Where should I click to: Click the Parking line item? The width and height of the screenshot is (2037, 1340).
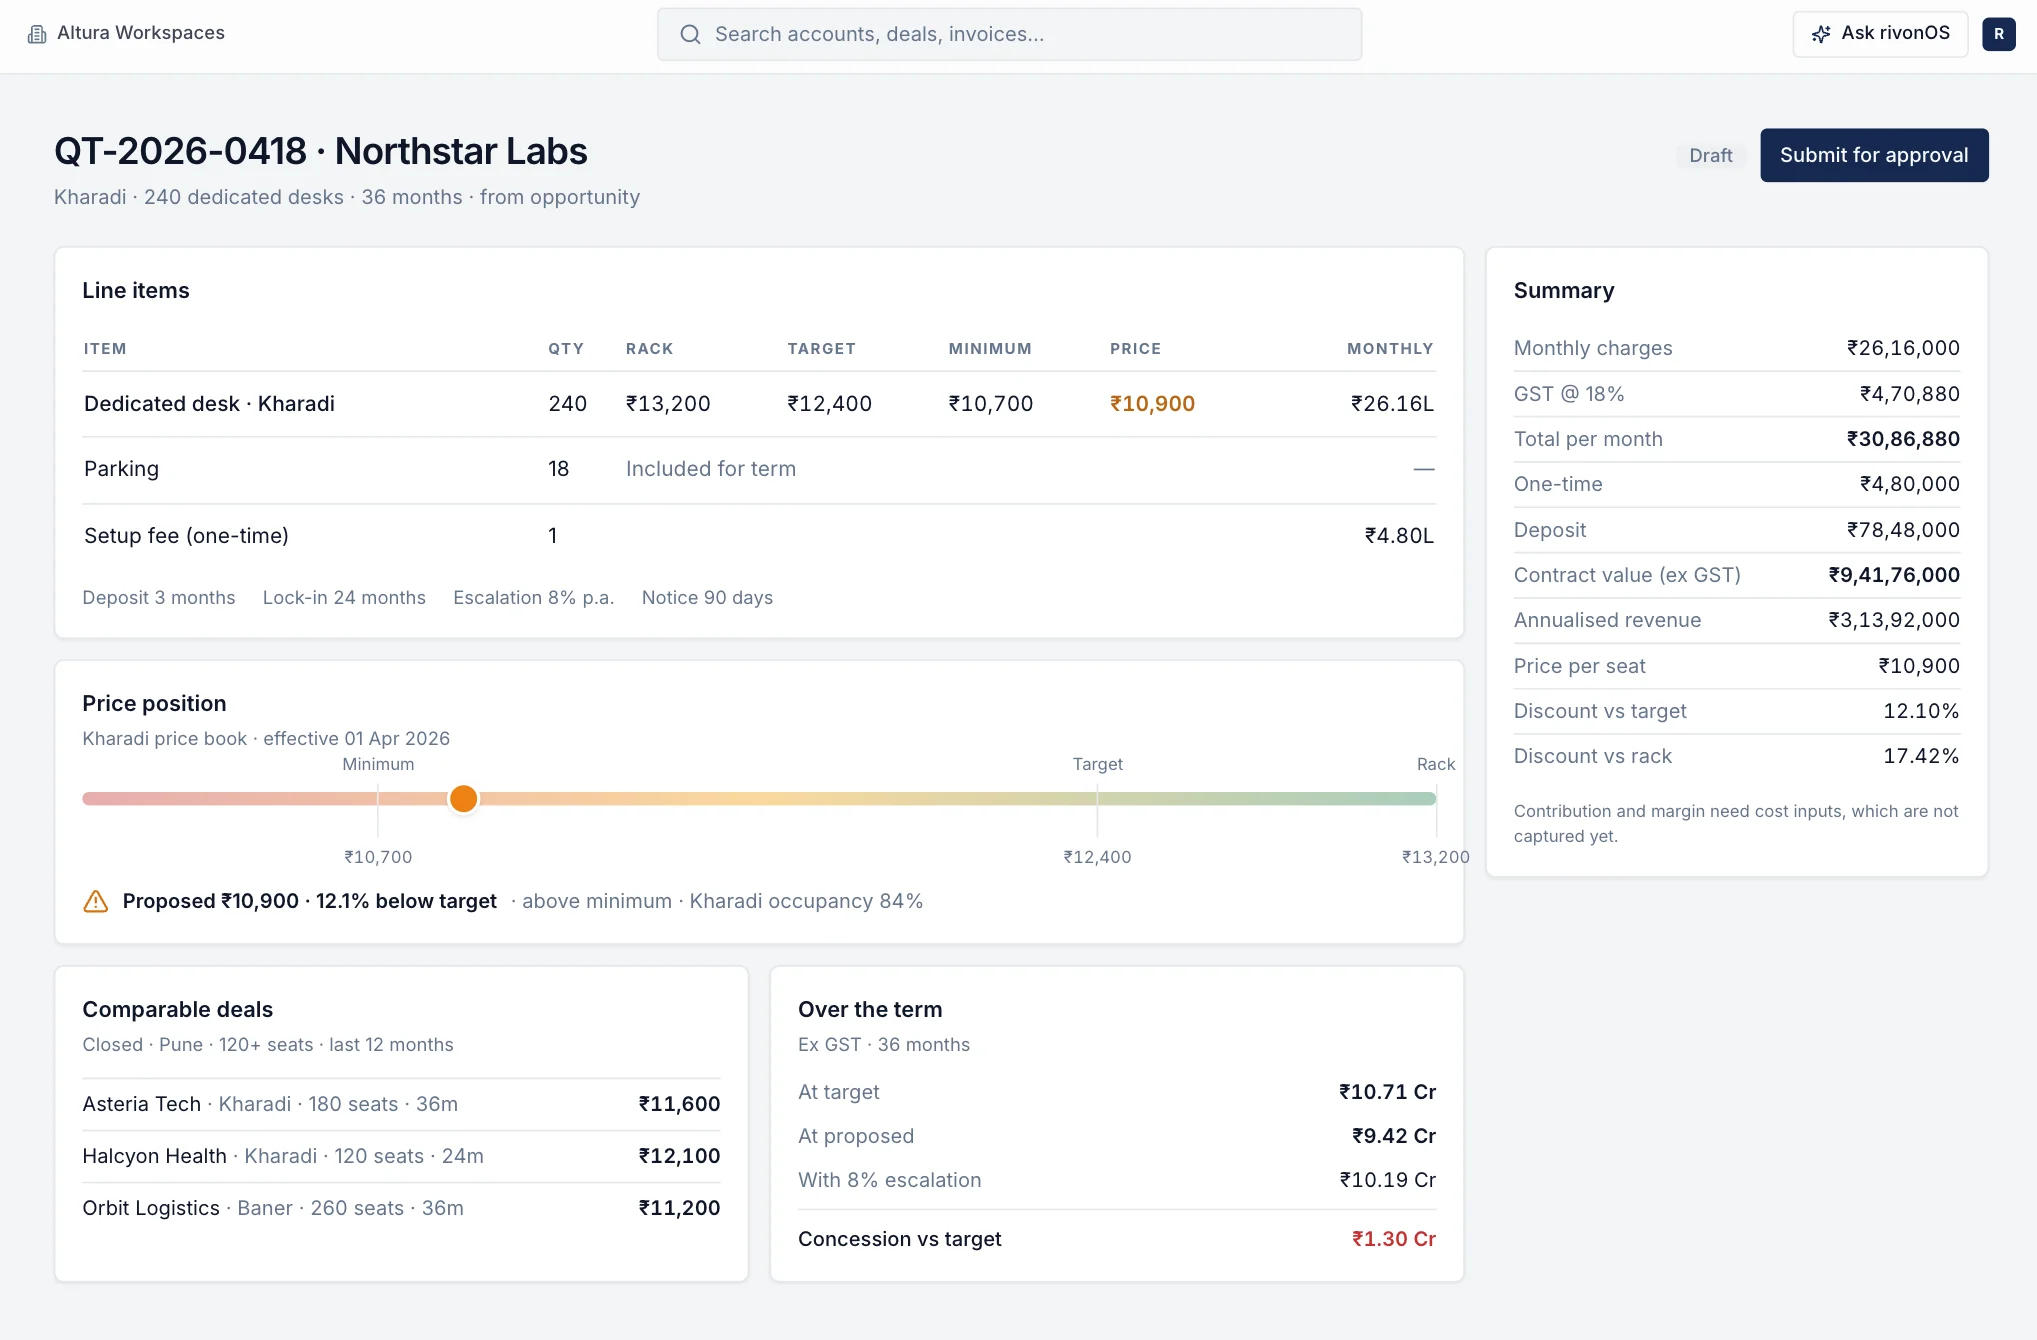tap(121, 469)
